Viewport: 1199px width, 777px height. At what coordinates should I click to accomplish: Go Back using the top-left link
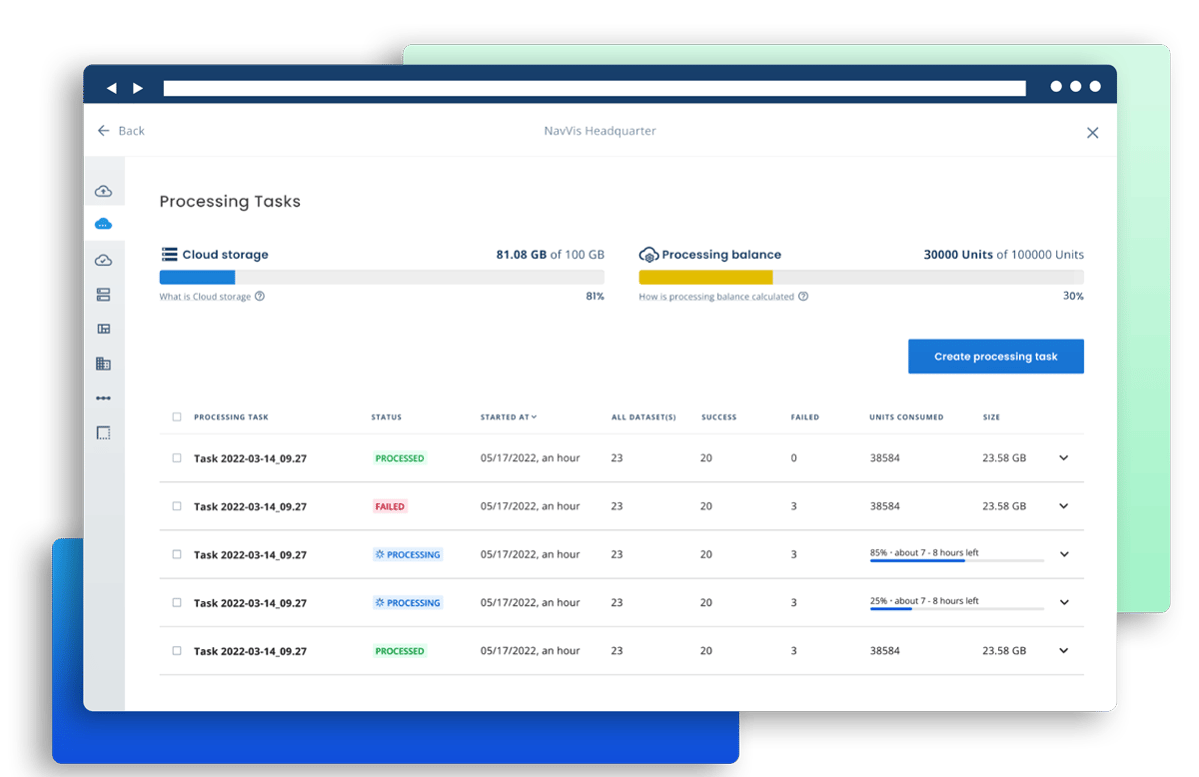pos(121,131)
